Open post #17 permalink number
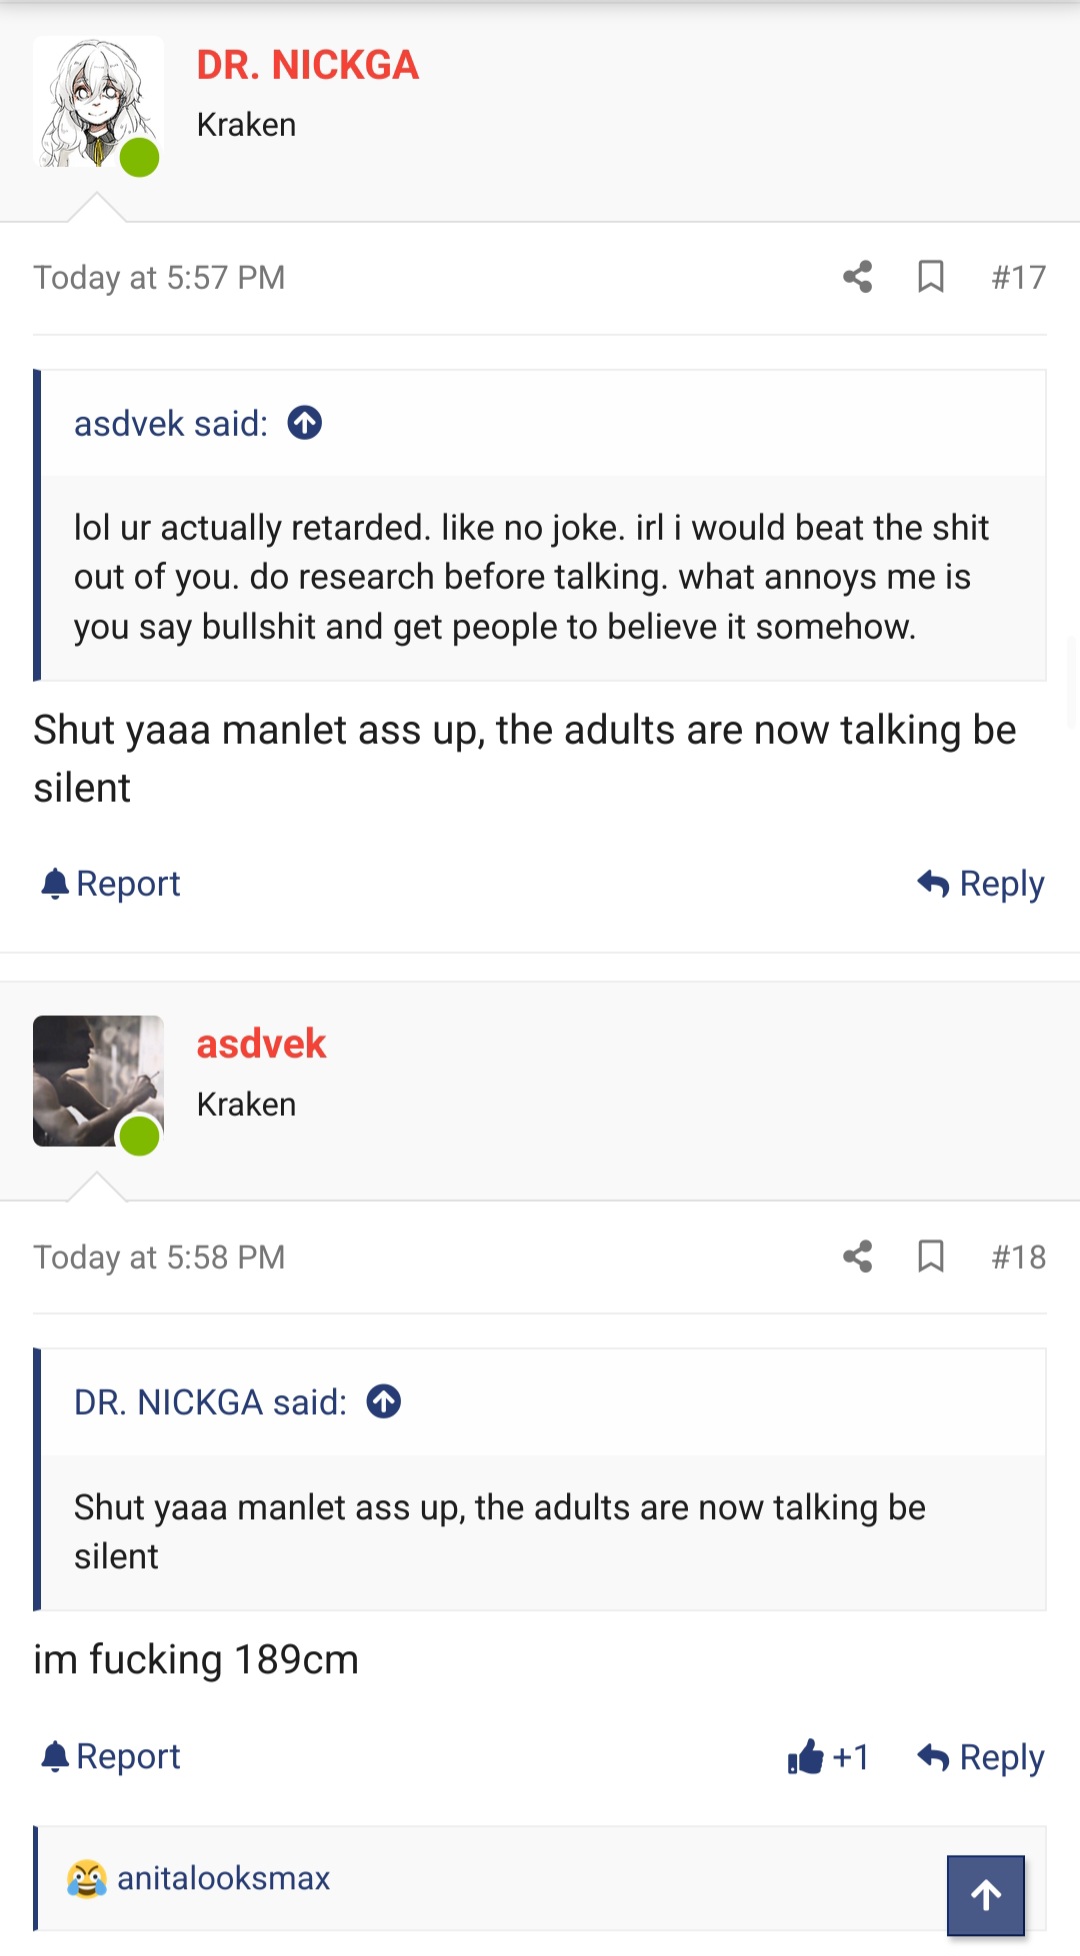Viewport: 1080px width, 1956px height. (1018, 277)
